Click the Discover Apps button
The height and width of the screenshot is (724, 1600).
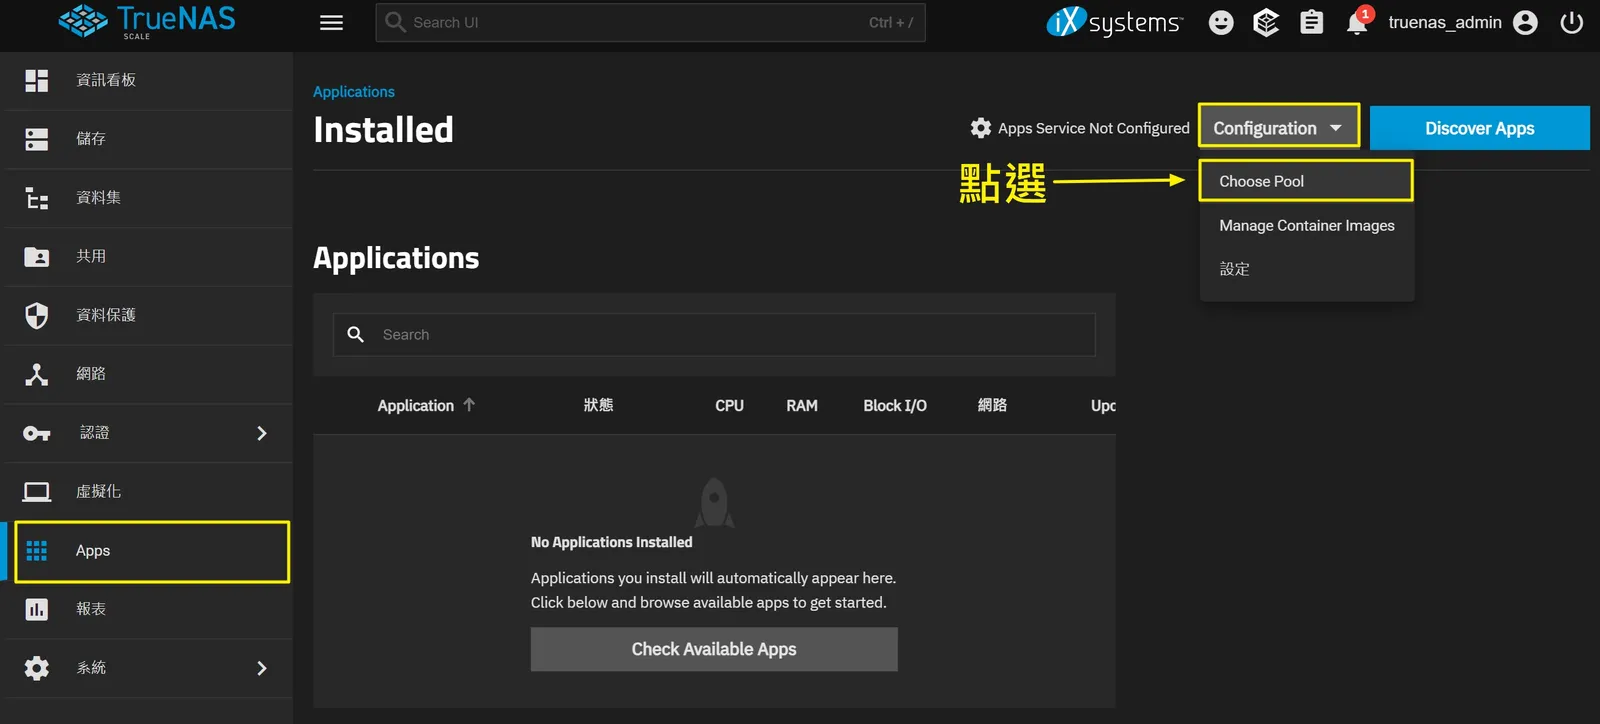[1480, 128]
